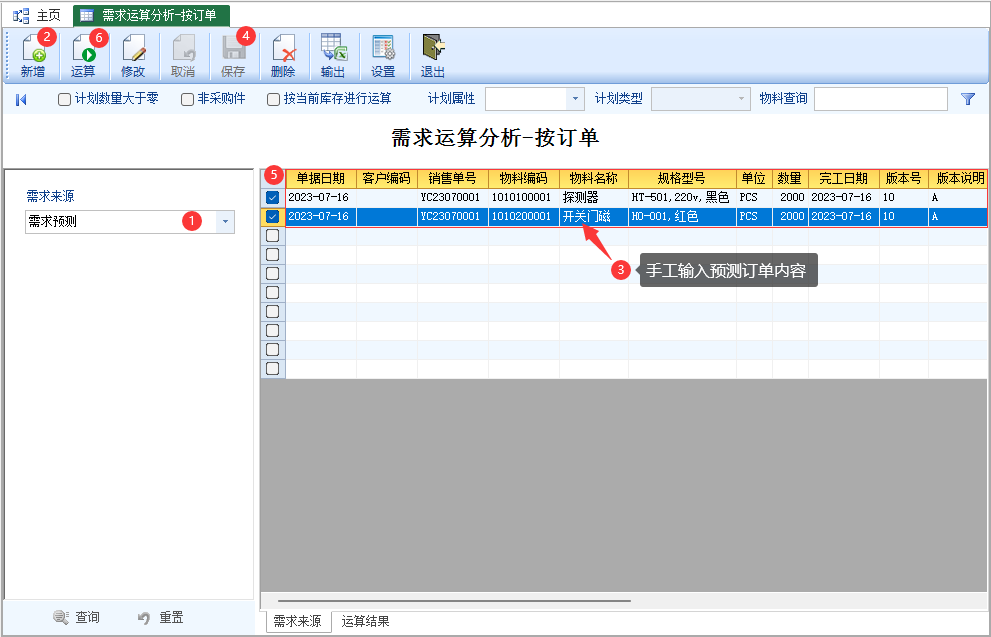Click the filter funnel icon
This screenshot has height=637, width=991.
tap(968, 99)
